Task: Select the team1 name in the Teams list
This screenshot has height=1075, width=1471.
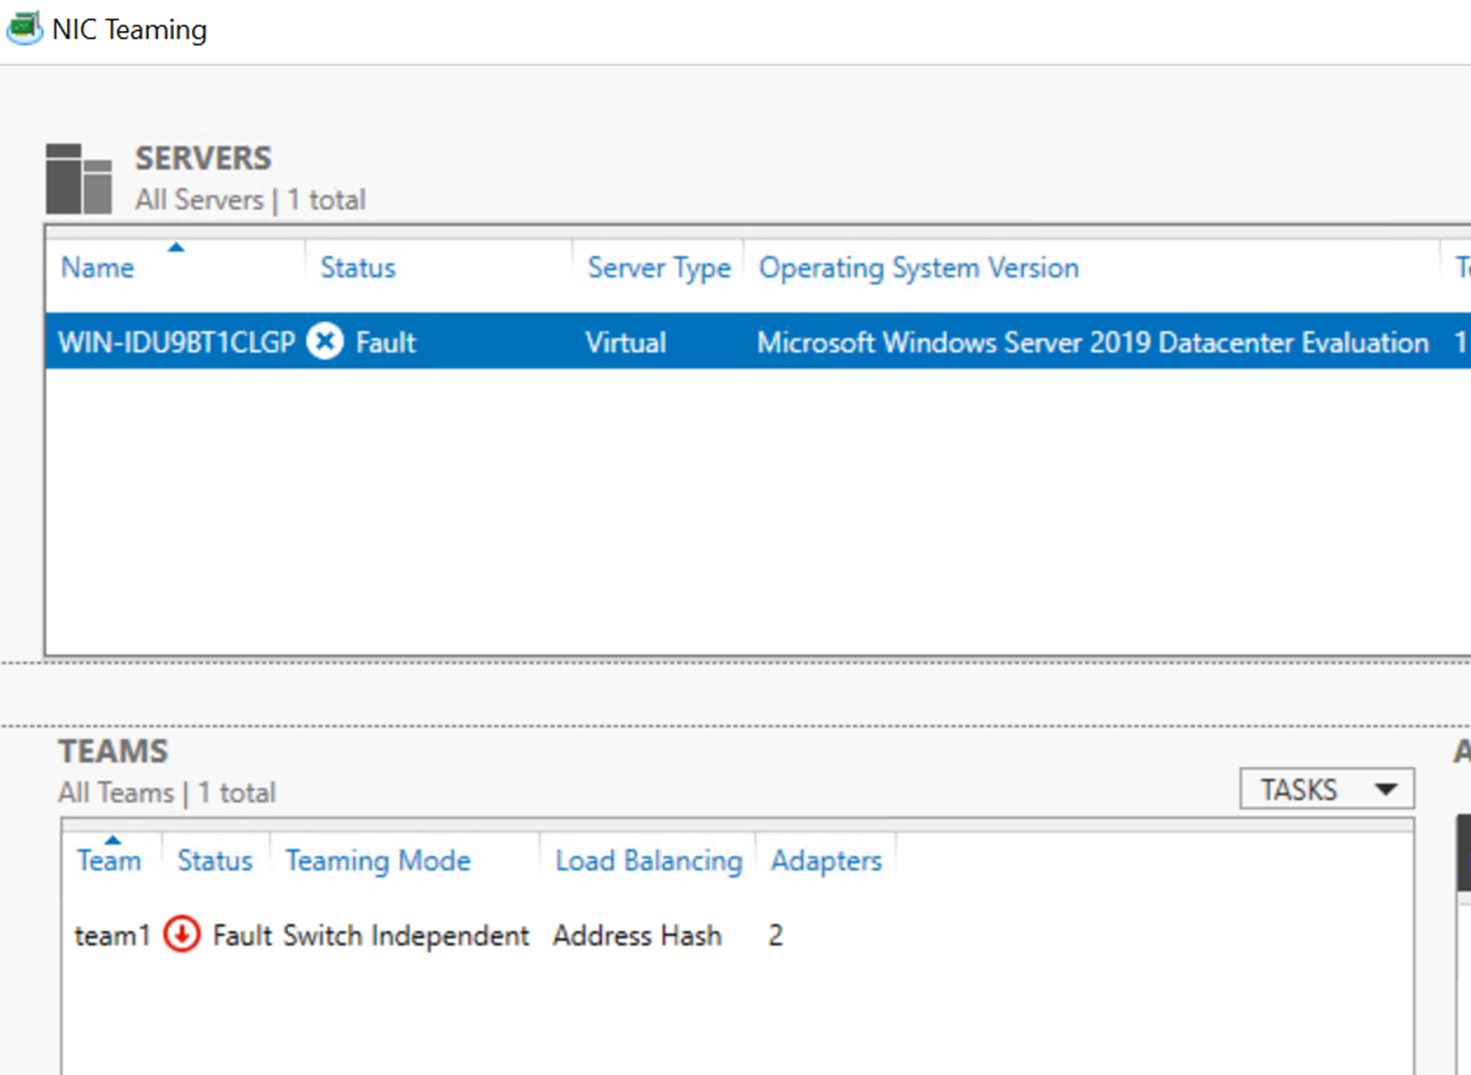Action: (112, 935)
